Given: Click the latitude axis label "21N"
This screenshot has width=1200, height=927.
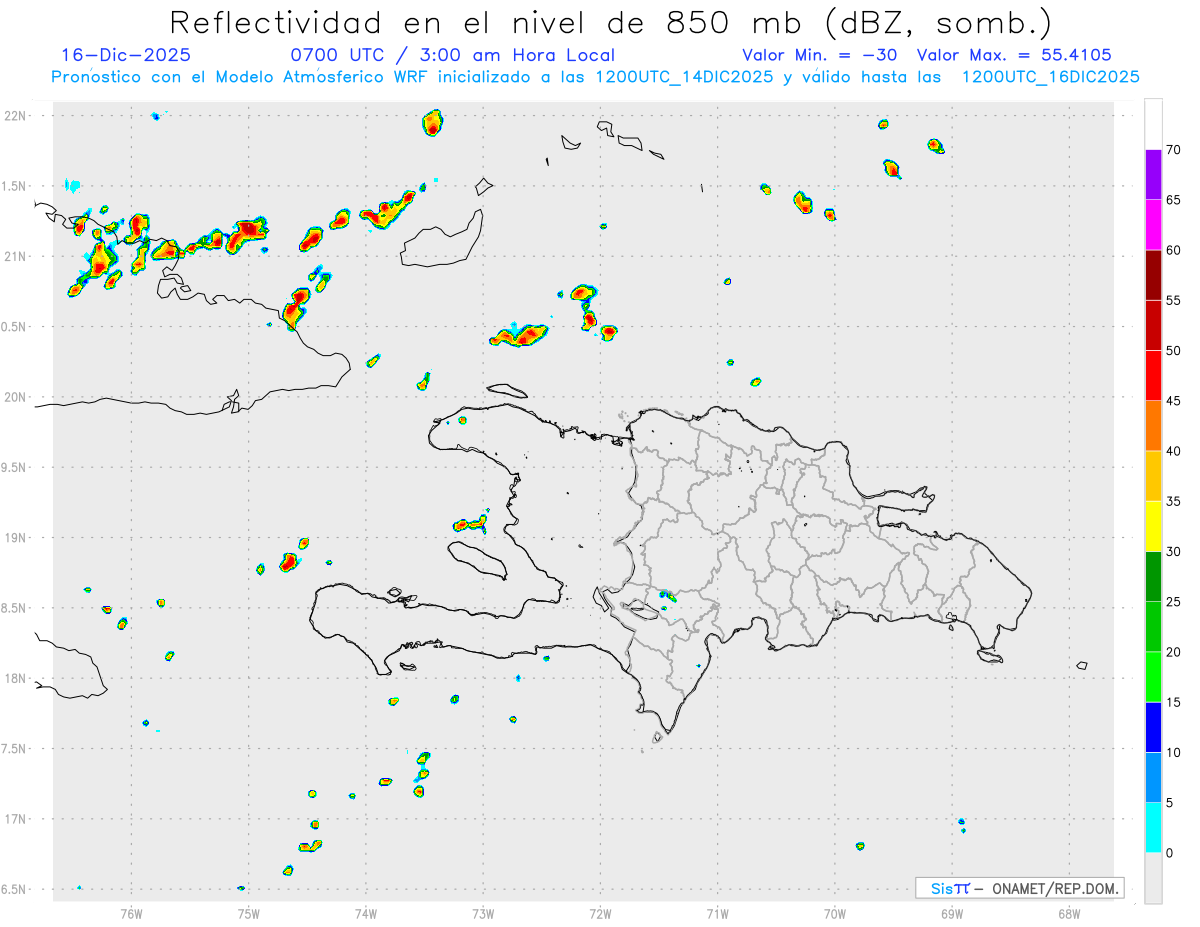Looking at the screenshot, I should point(16,256).
